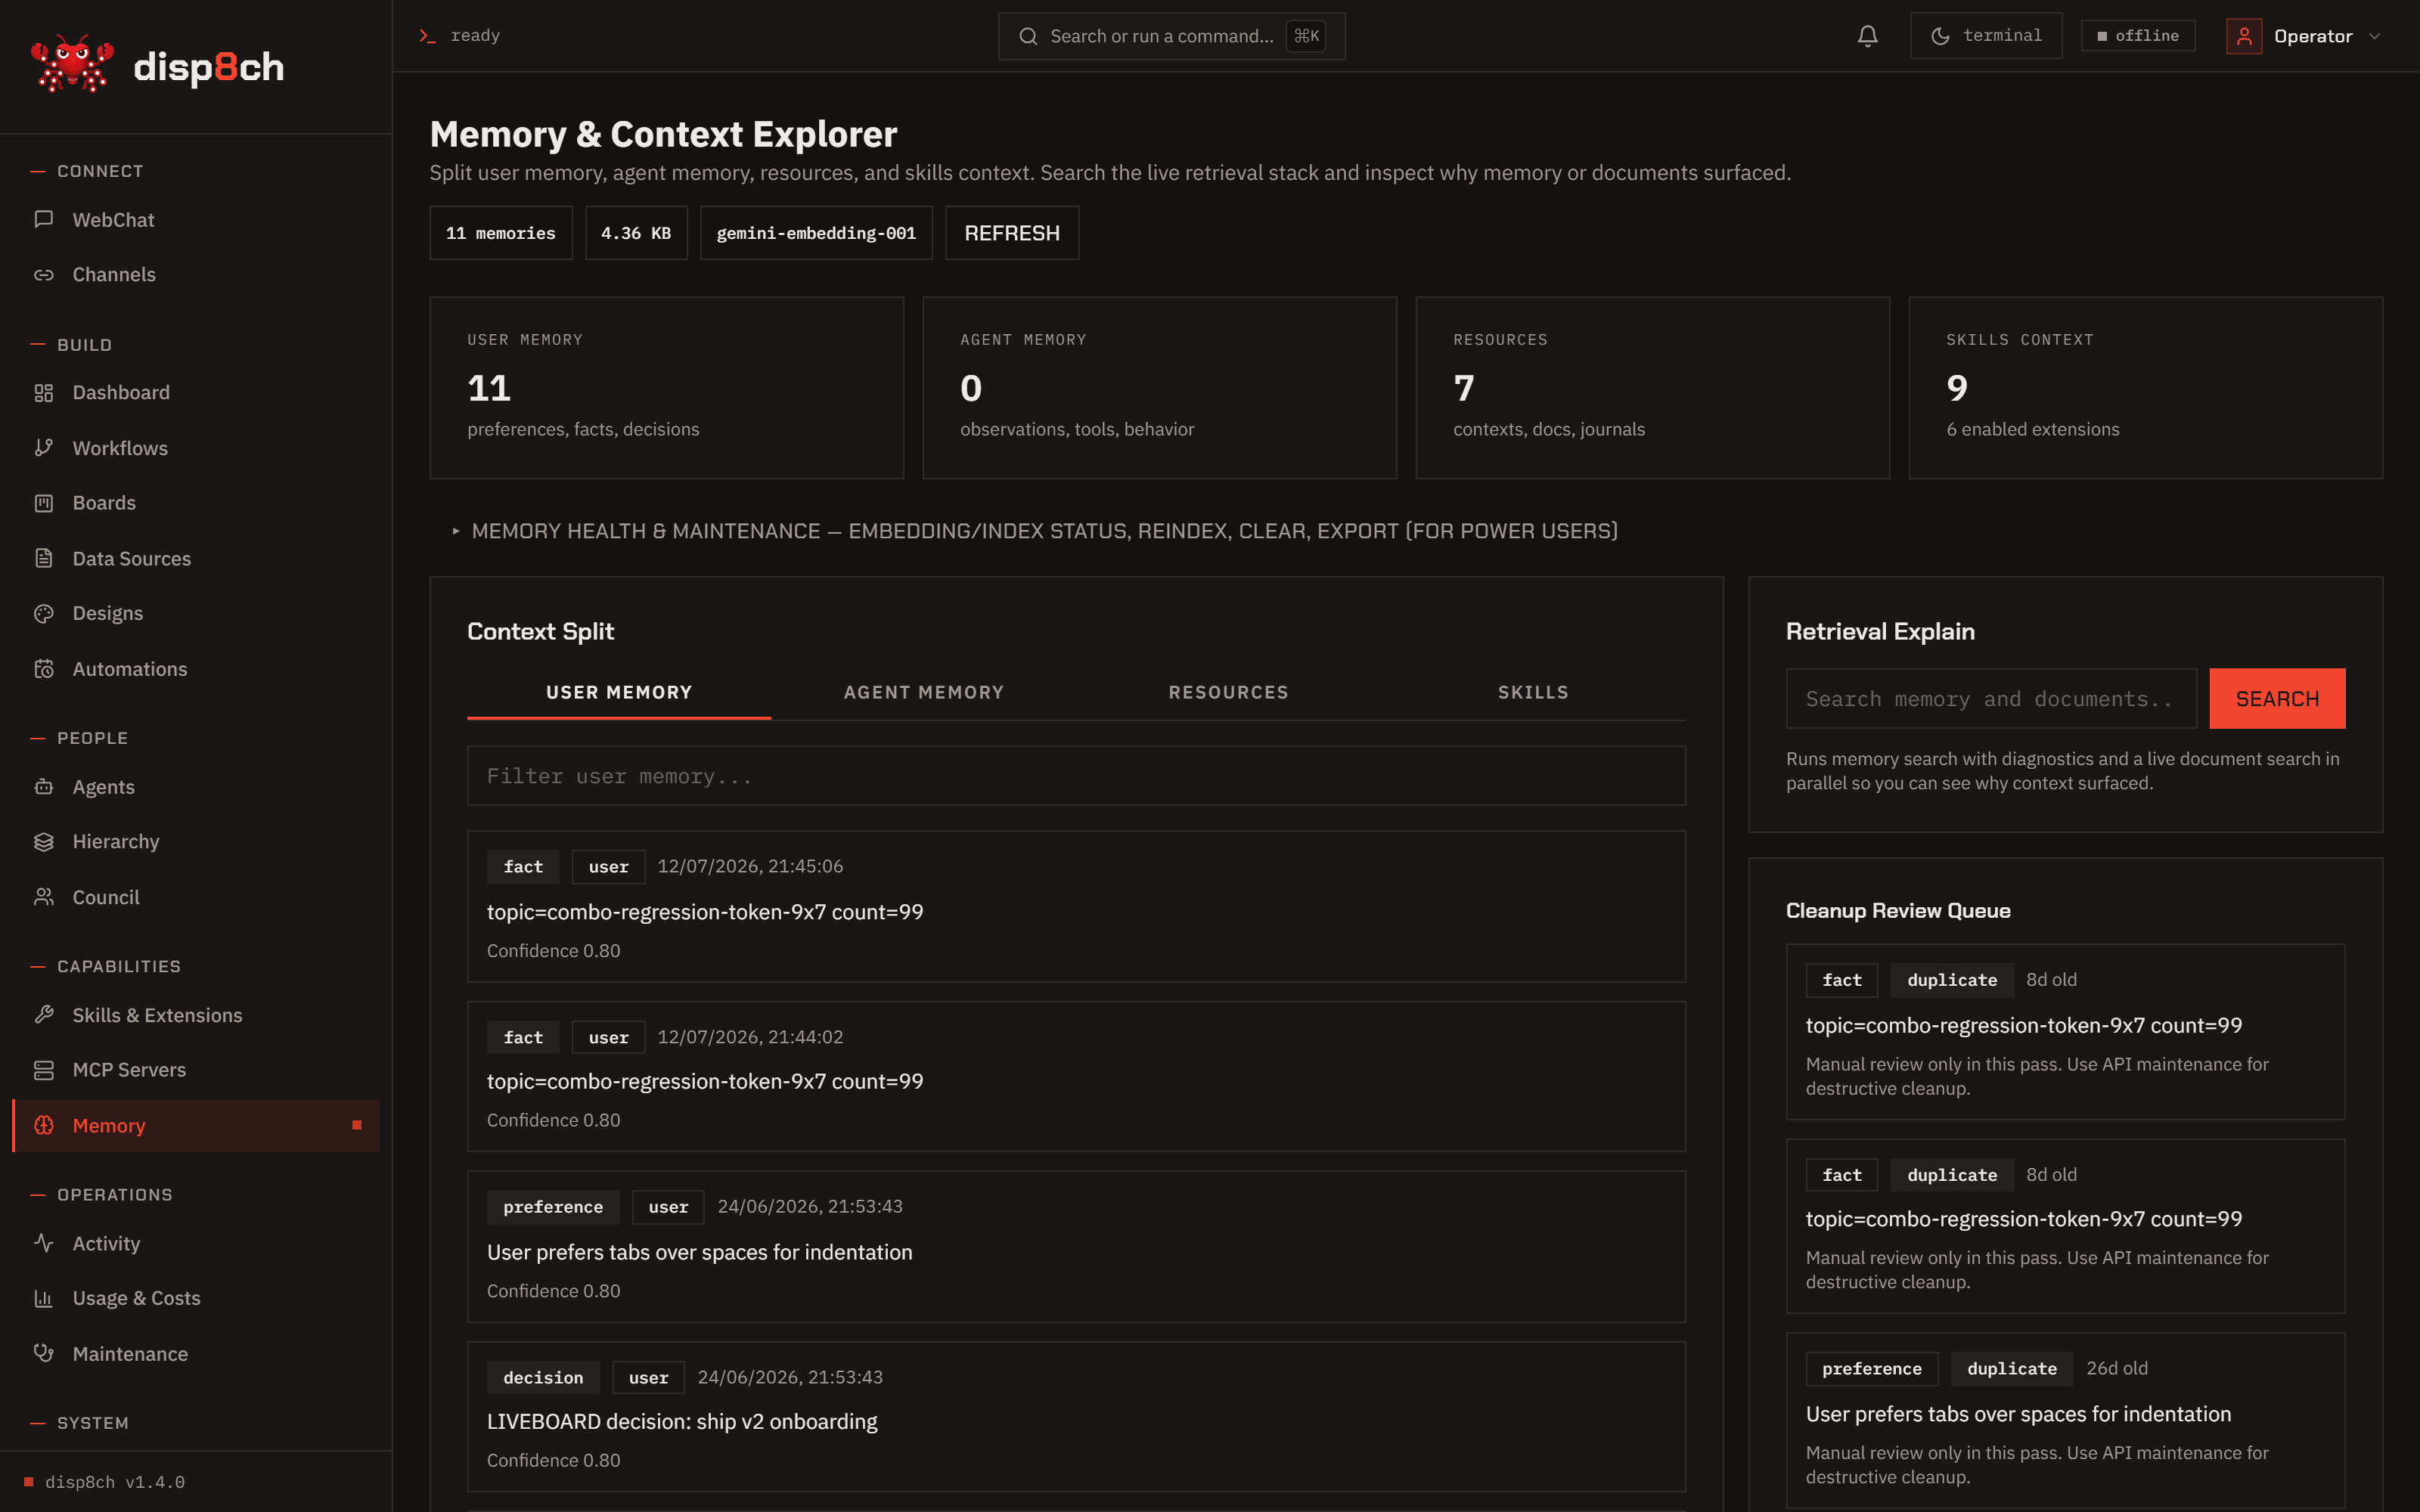Click the Designs palette icon
Screen dimensions: 2420x1512
point(44,613)
